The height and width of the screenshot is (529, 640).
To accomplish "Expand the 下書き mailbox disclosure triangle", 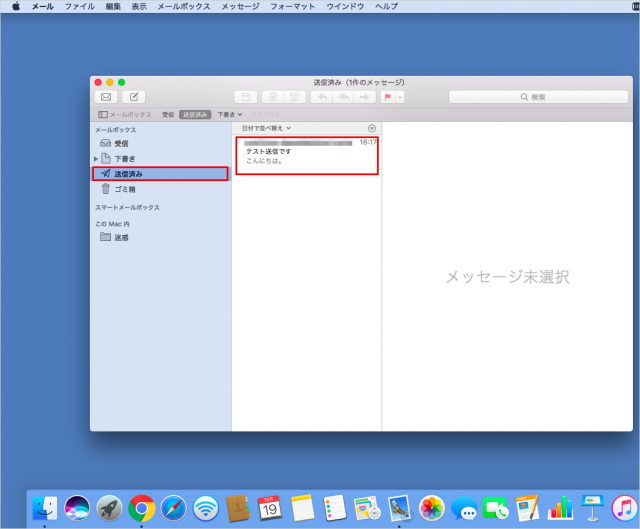I will (96, 159).
